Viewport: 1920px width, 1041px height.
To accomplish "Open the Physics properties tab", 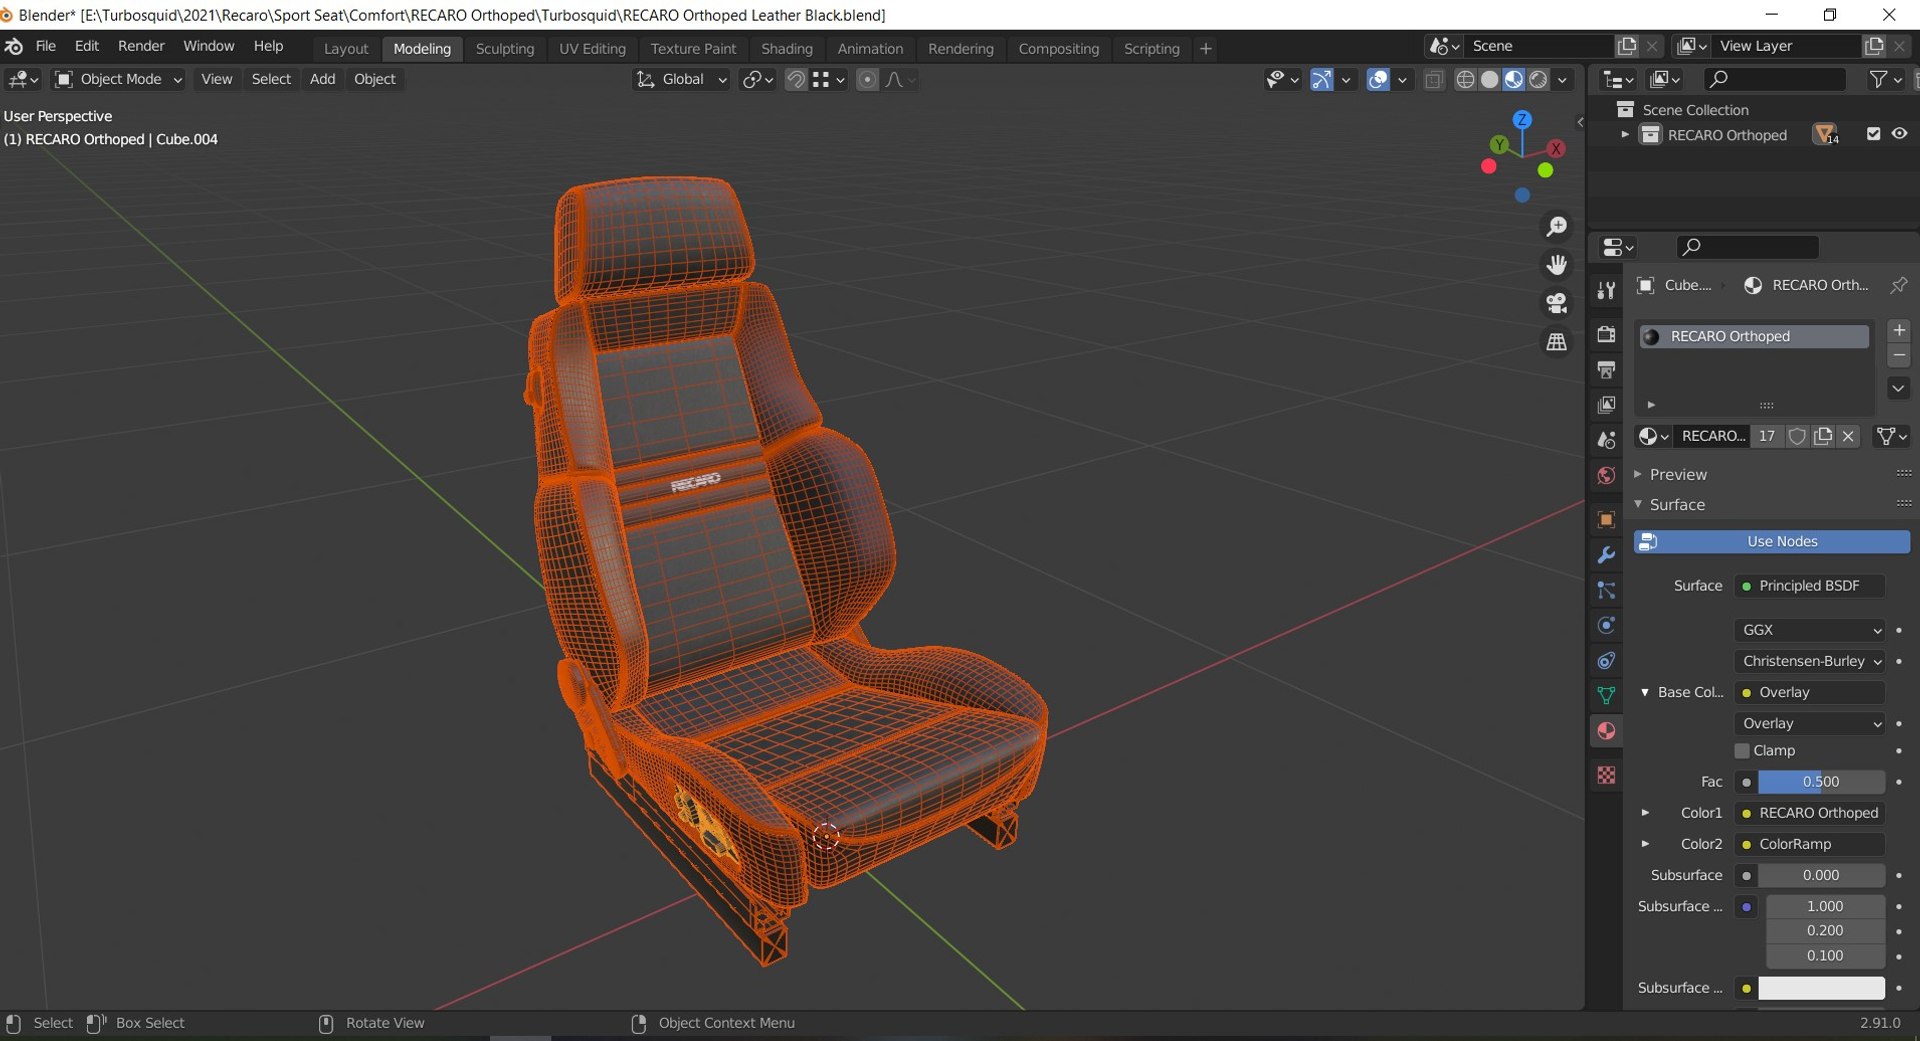I will pyautogui.click(x=1606, y=625).
